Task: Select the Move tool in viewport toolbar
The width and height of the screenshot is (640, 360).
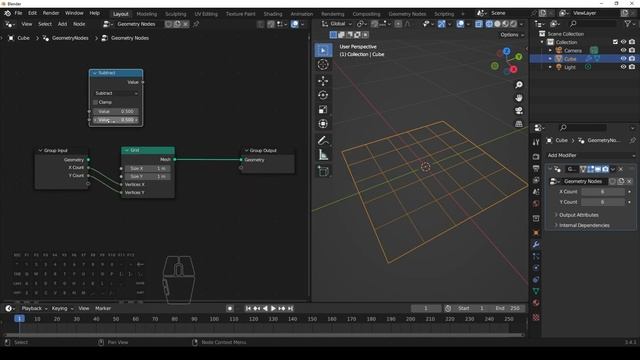Action: pyautogui.click(x=323, y=81)
